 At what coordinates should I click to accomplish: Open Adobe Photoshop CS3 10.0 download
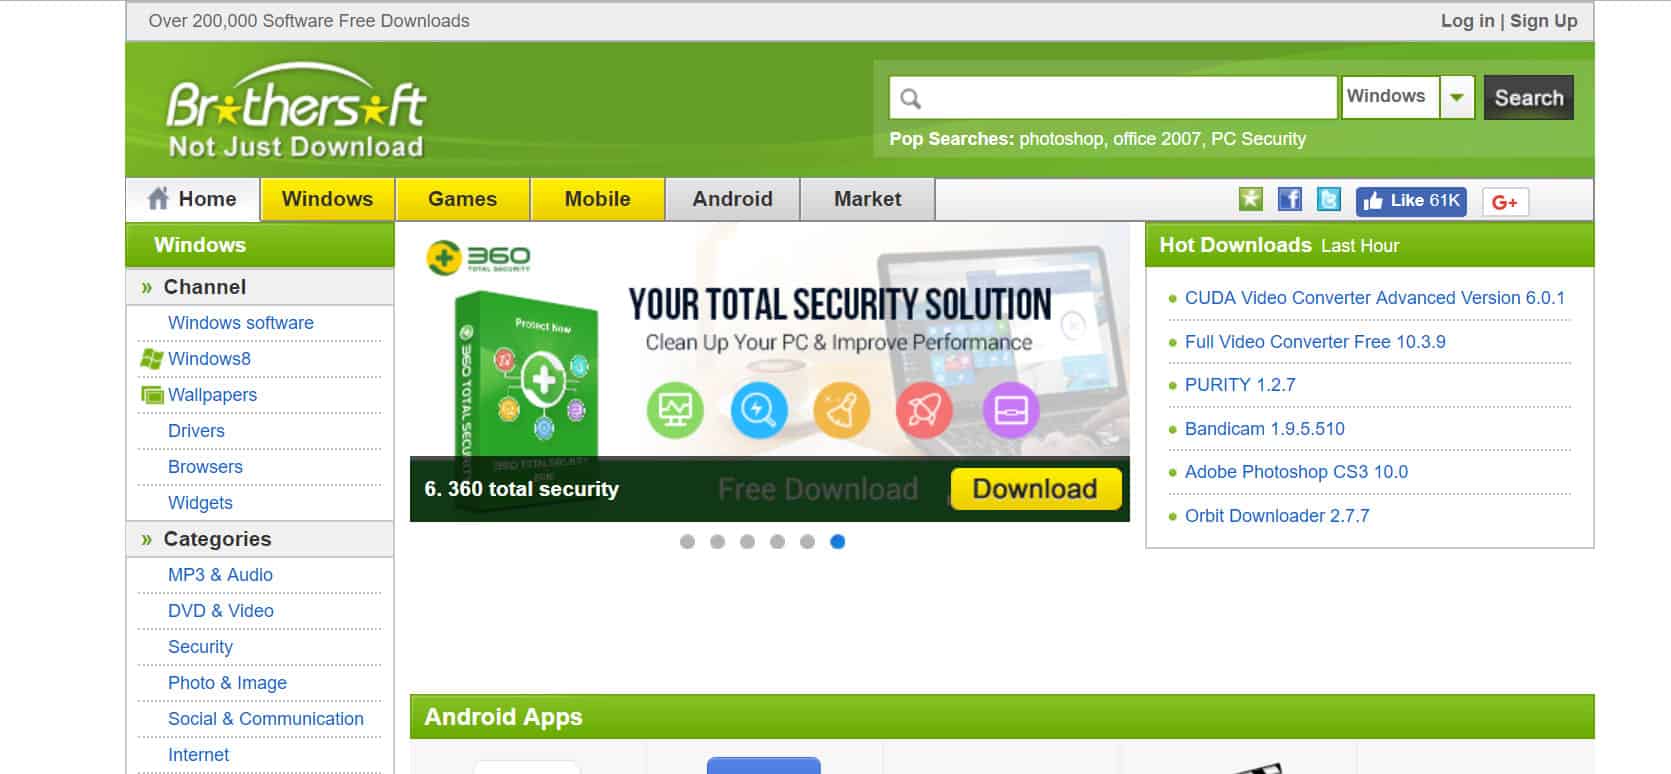pos(1296,472)
